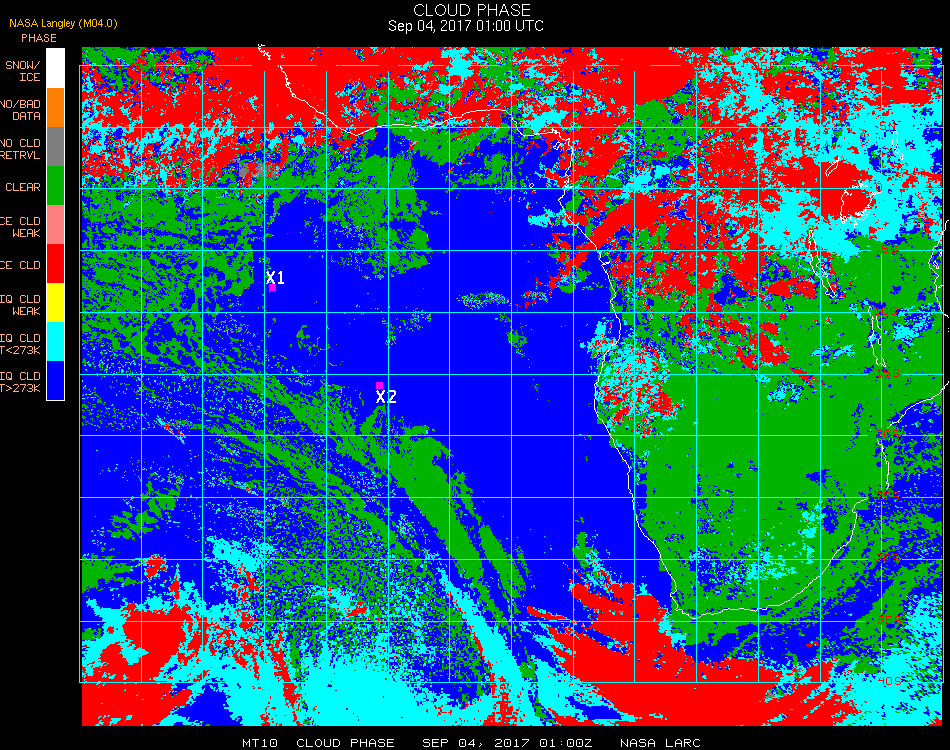
Task: Click the CLOUD PHASE title
Action: click(x=472, y=10)
